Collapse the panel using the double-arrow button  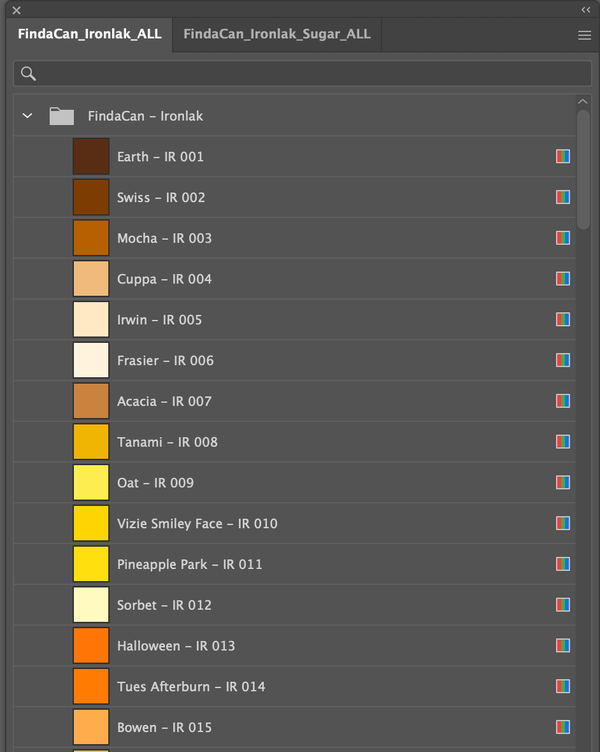pos(585,9)
